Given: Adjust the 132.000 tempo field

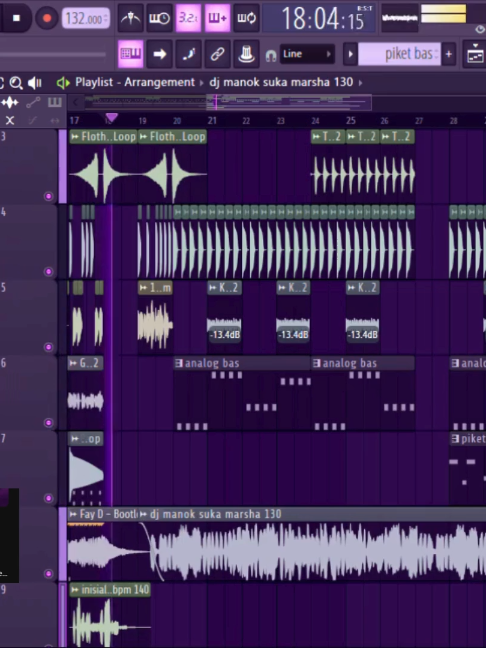Looking at the screenshot, I should point(86,19).
